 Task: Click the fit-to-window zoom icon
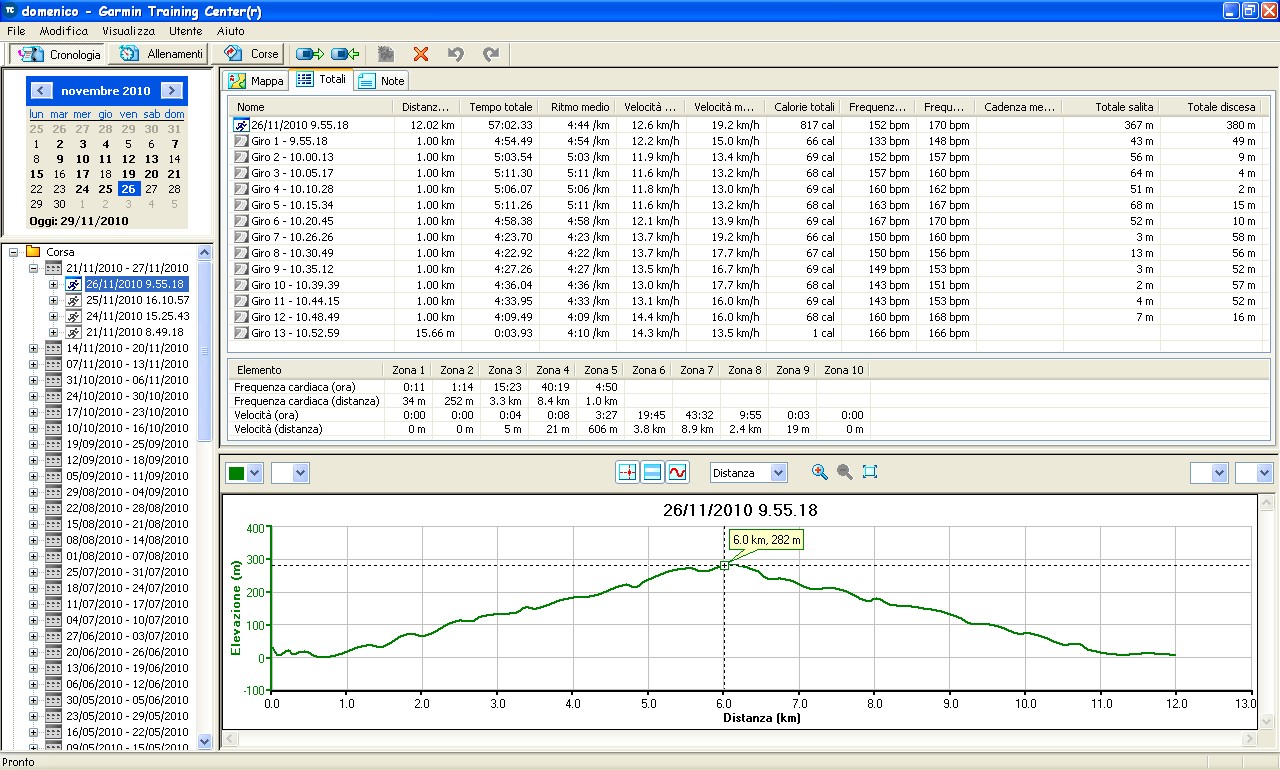coord(870,472)
